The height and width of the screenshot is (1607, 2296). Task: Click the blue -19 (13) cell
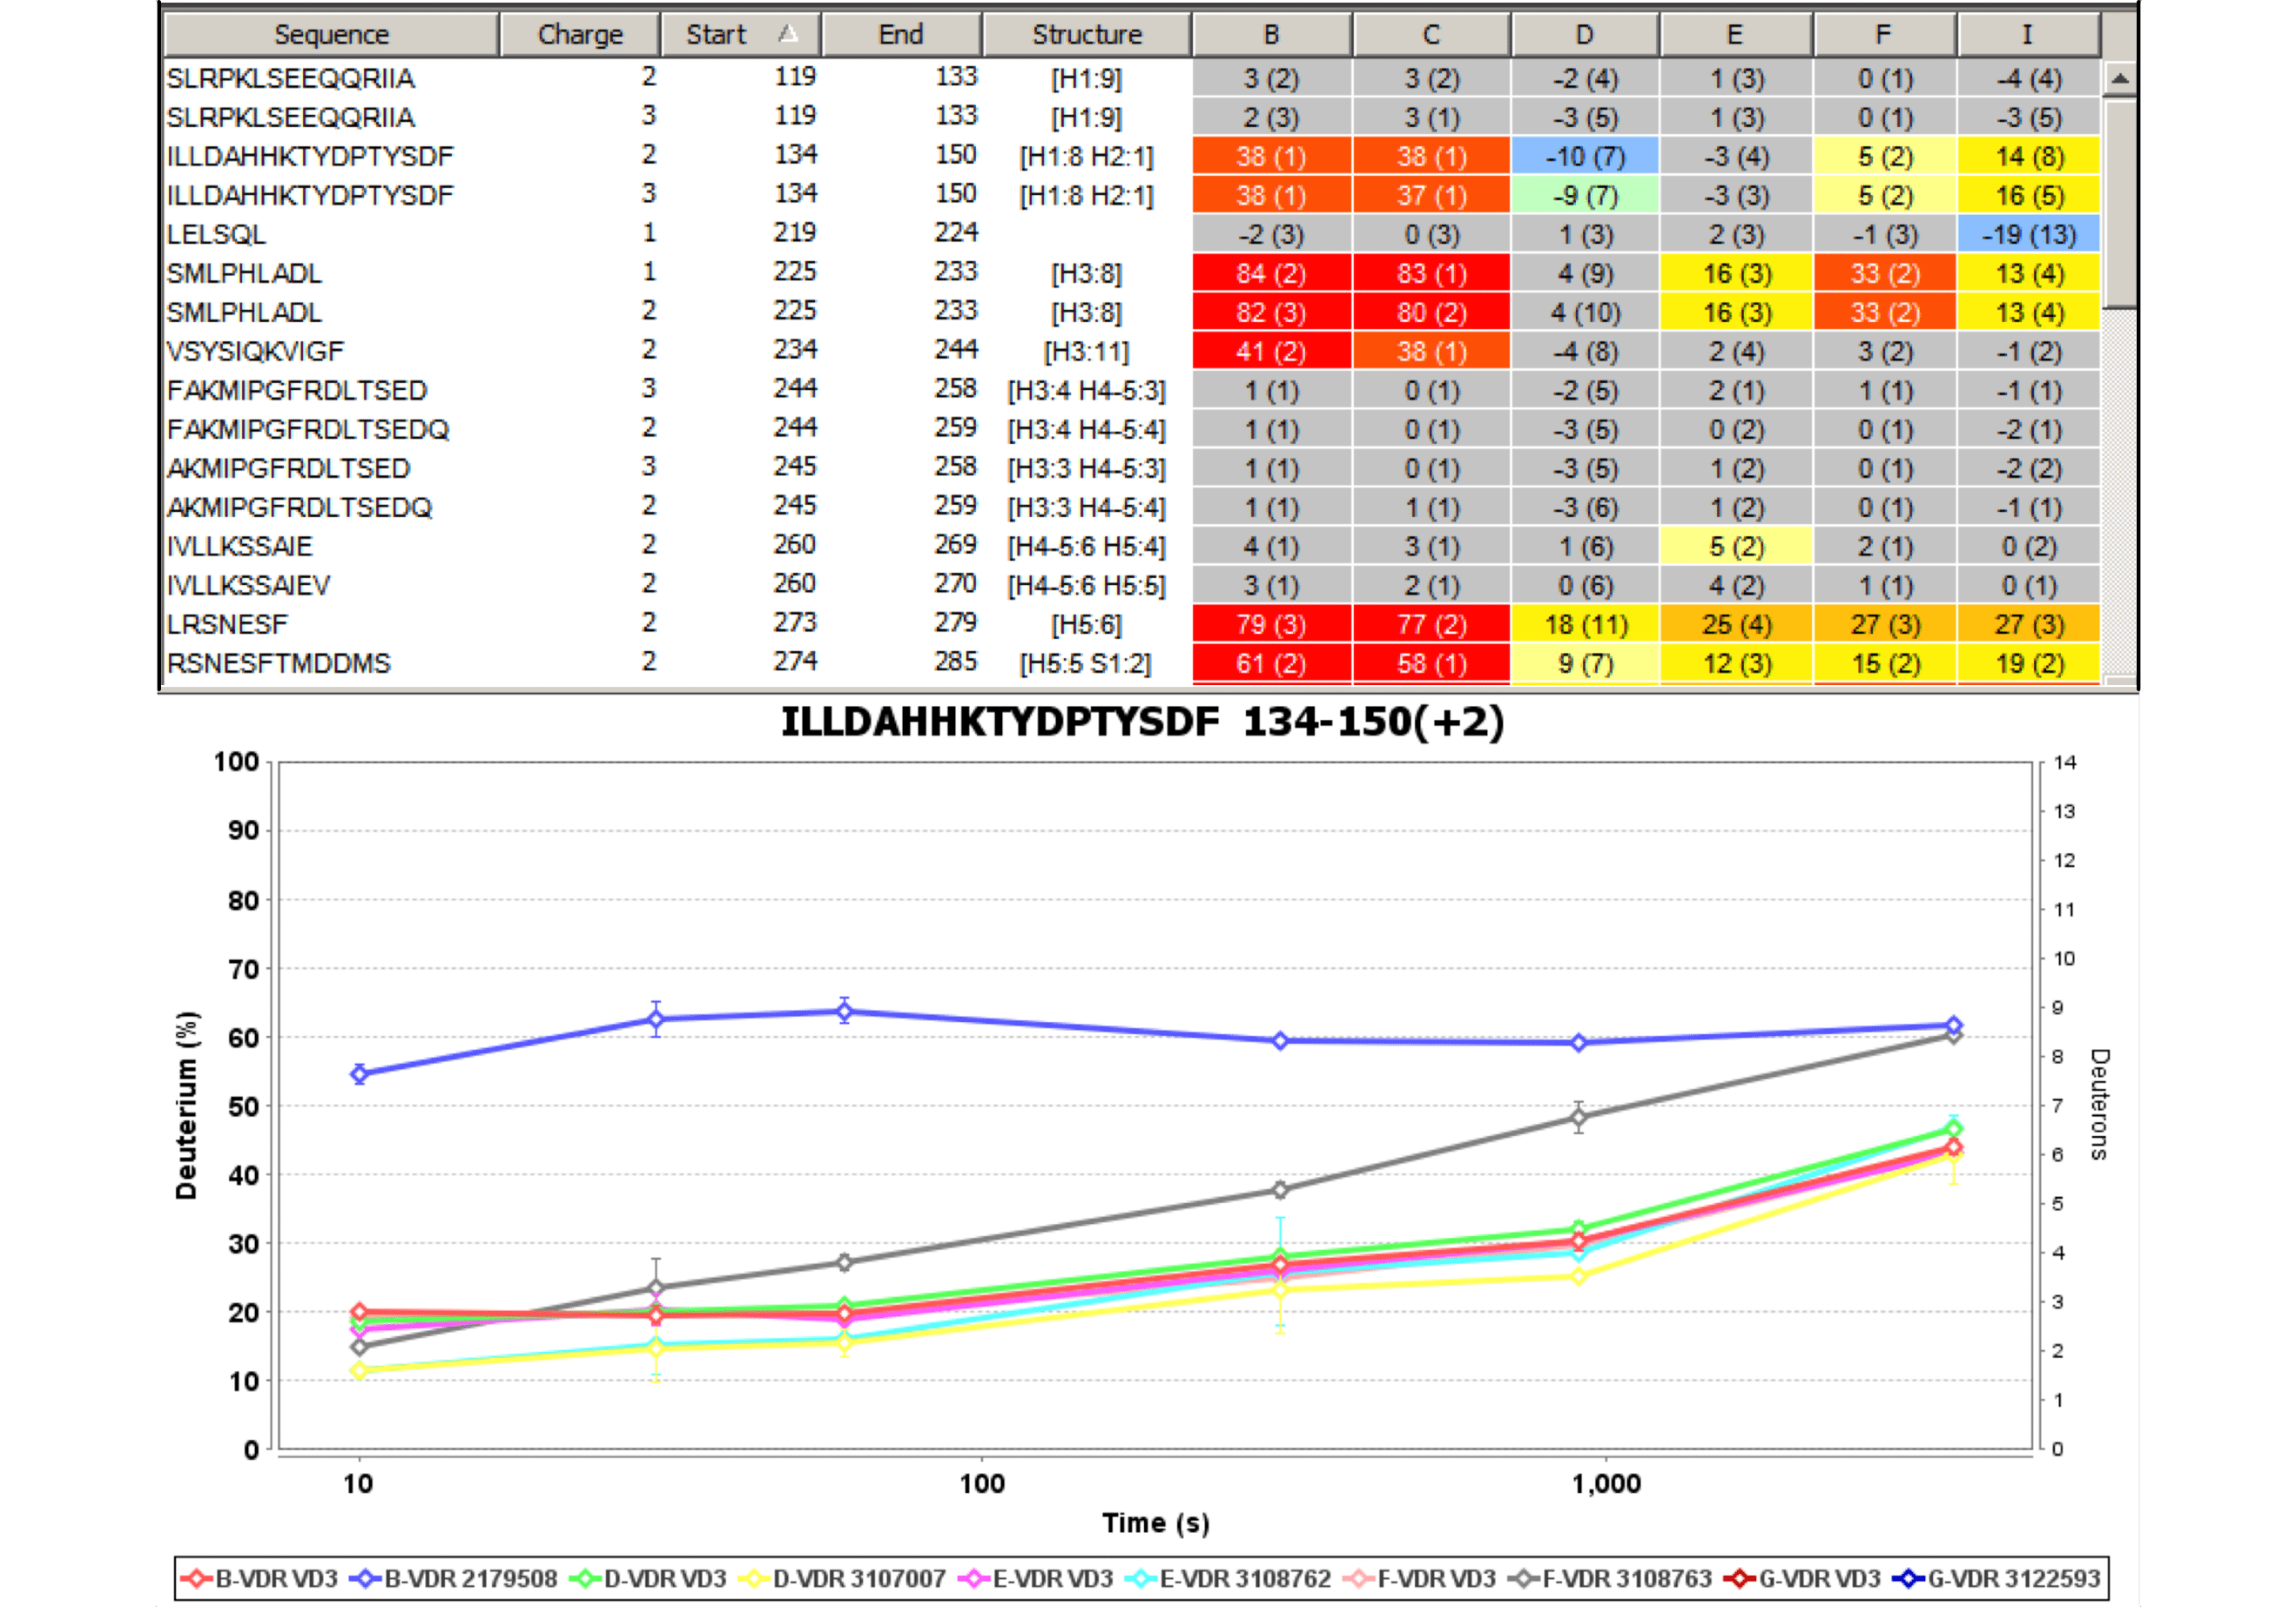(2028, 235)
